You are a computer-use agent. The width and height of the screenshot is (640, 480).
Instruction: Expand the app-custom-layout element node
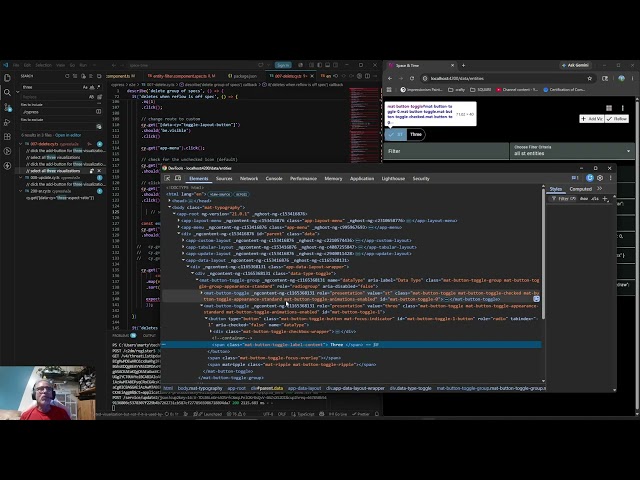coord(183,240)
